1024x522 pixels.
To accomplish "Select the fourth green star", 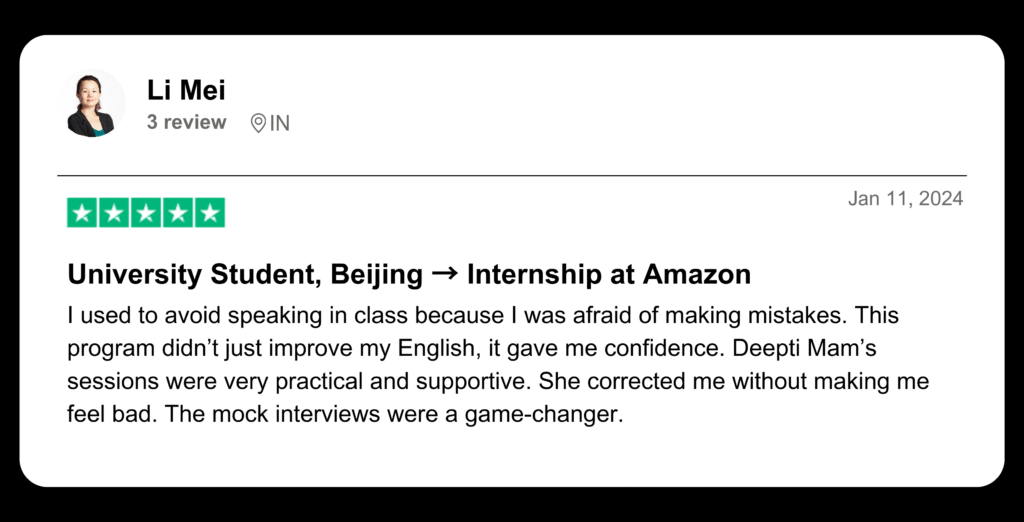I will (x=178, y=213).
